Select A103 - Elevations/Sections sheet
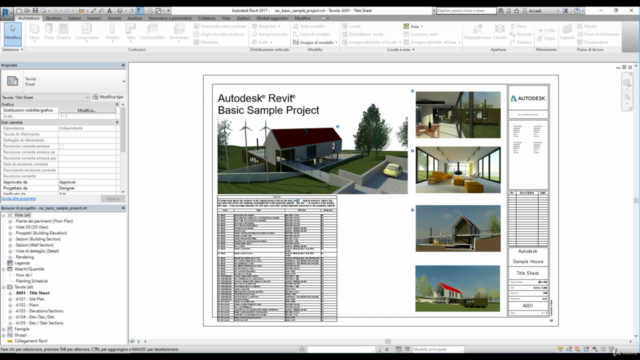 39,311
